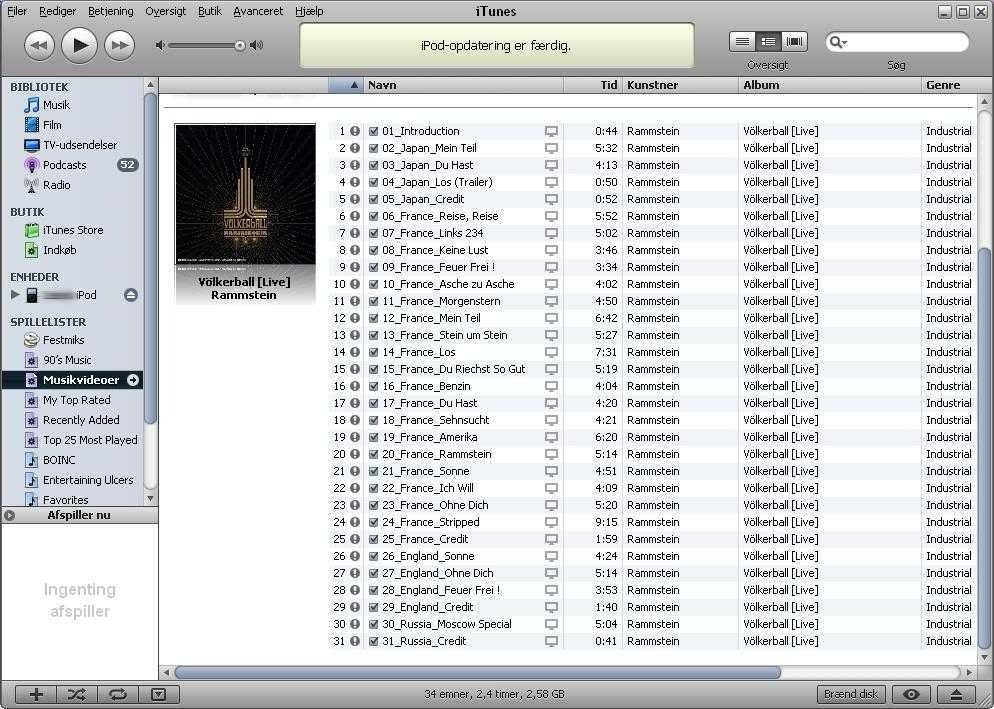
Task: Uncheck the 01_Introduction track checkbox
Action: pos(373,131)
